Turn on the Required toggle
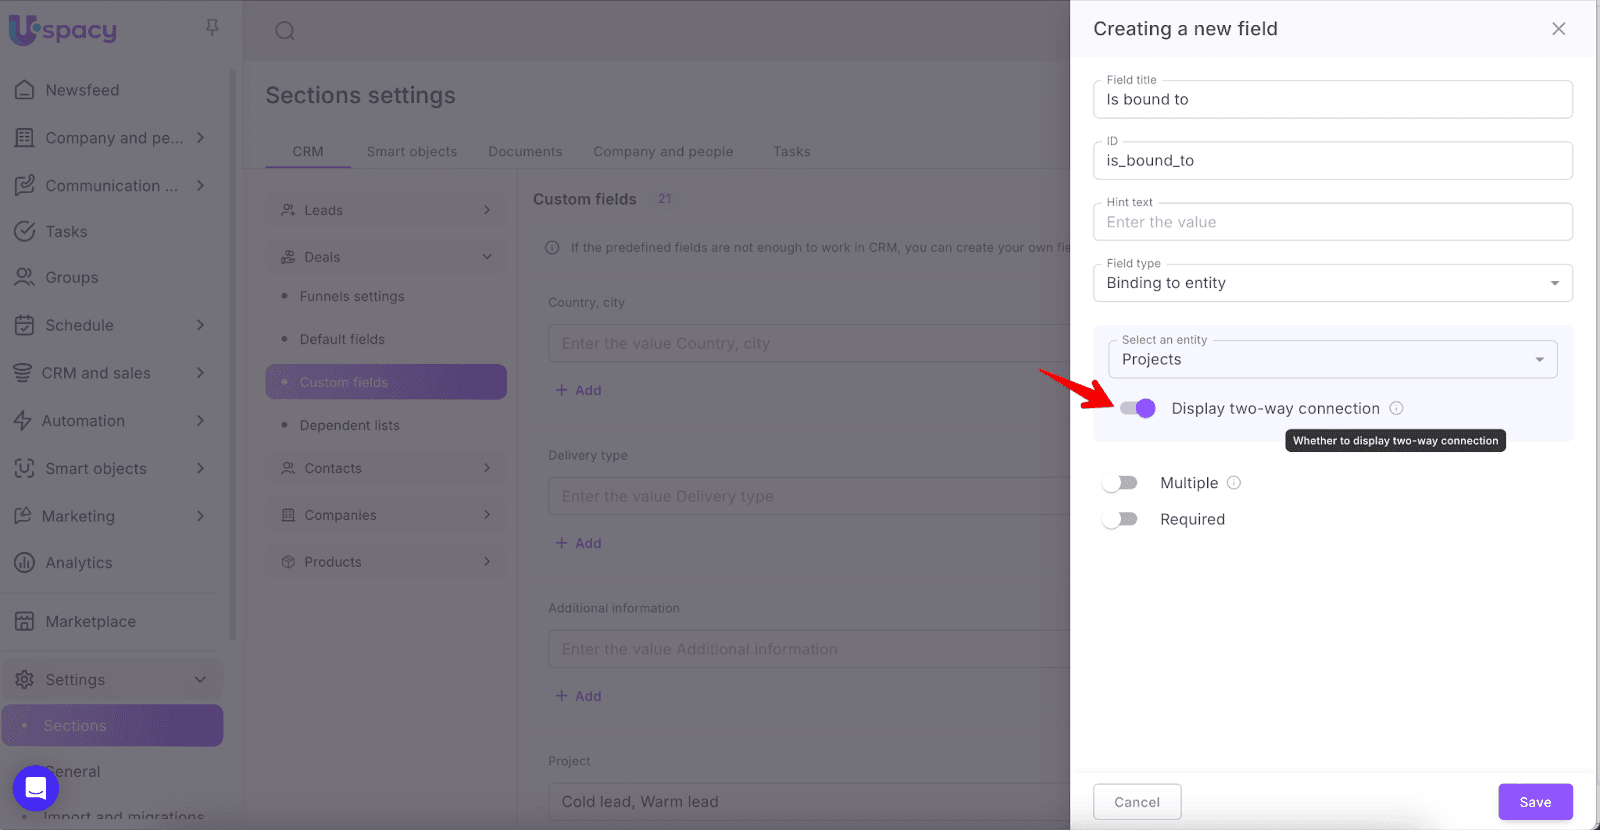Viewport: 1600px width, 830px height. 1120,519
